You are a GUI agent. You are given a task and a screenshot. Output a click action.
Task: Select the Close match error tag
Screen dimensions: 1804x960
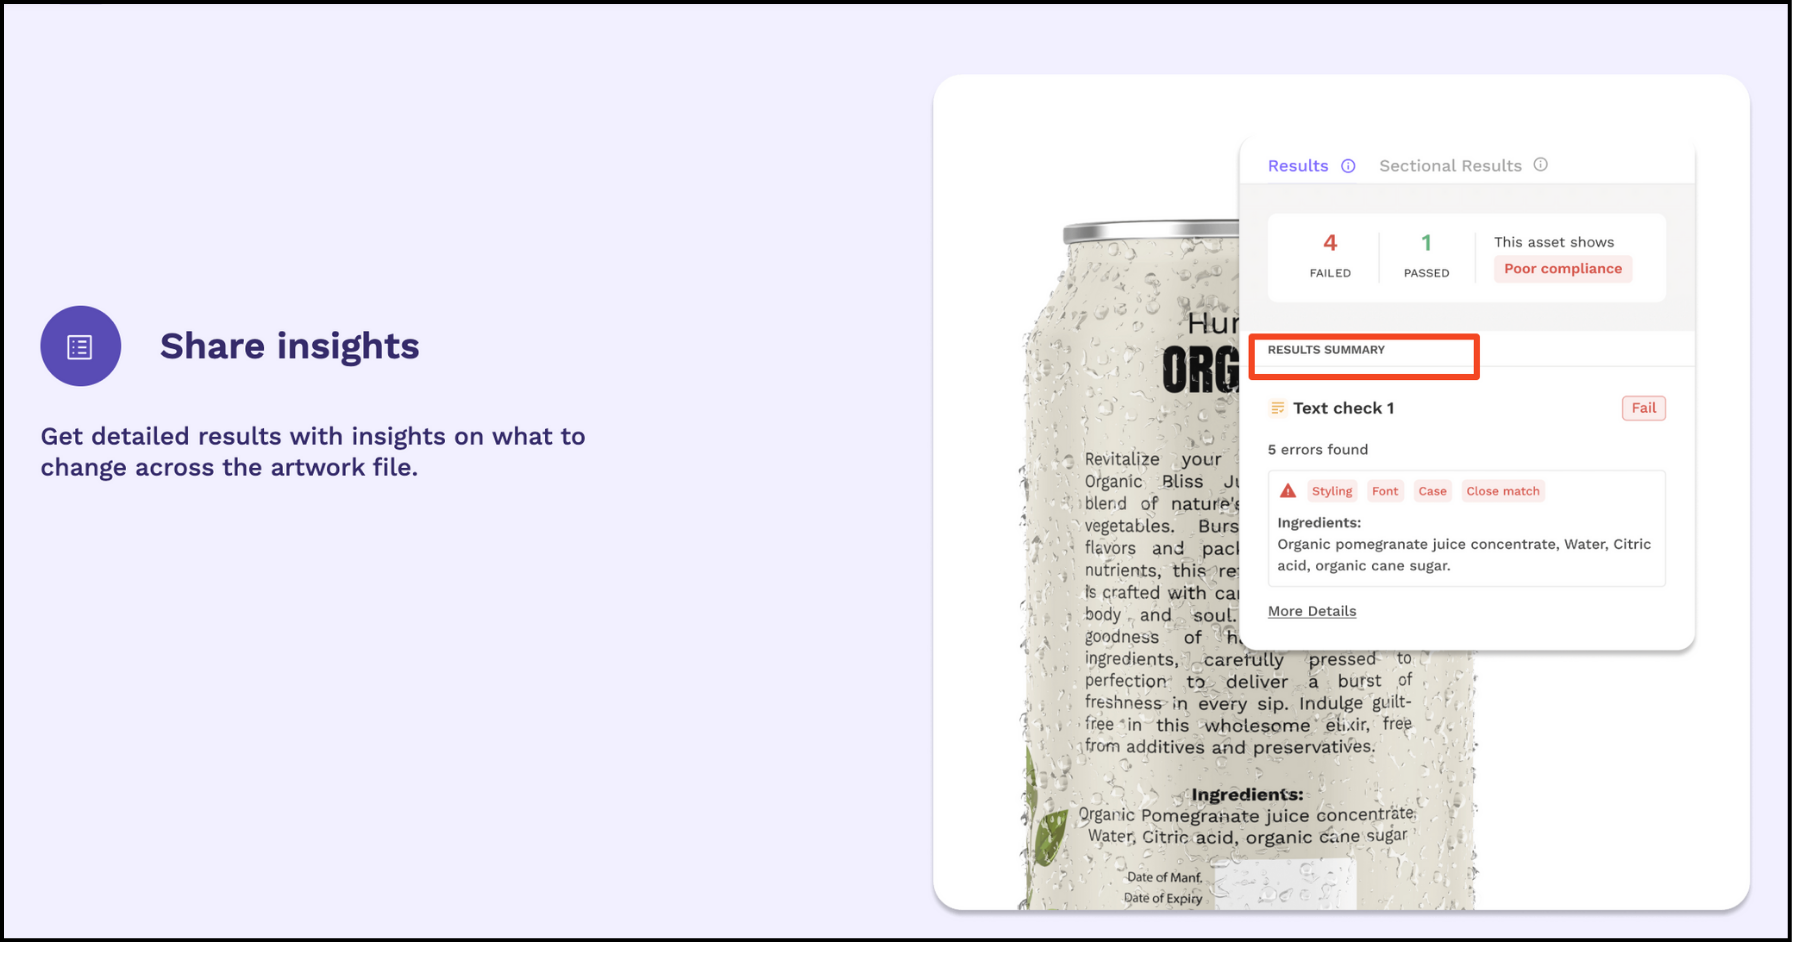pyautogui.click(x=1502, y=491)
